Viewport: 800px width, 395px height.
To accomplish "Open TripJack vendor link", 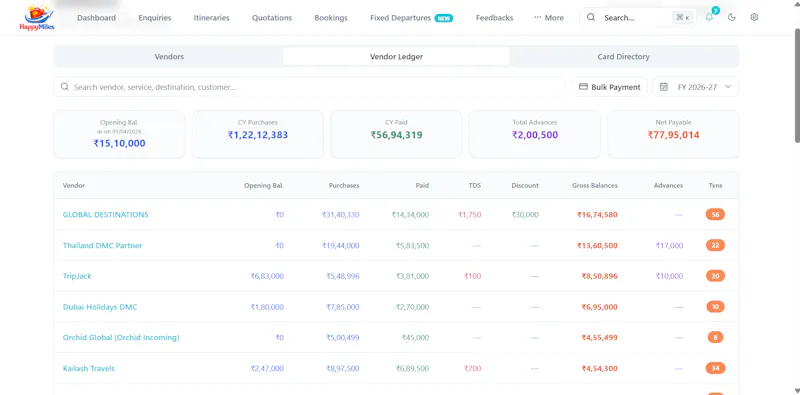I will [77, 276].
